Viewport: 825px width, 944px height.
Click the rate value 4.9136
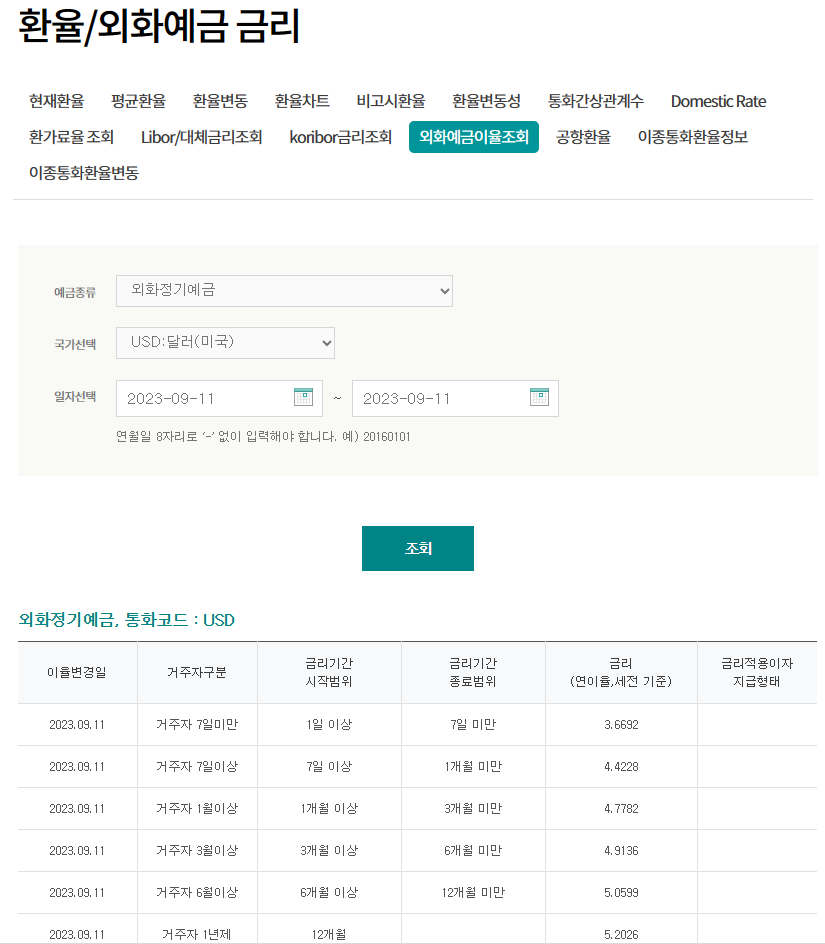click(x=621, y=851)
